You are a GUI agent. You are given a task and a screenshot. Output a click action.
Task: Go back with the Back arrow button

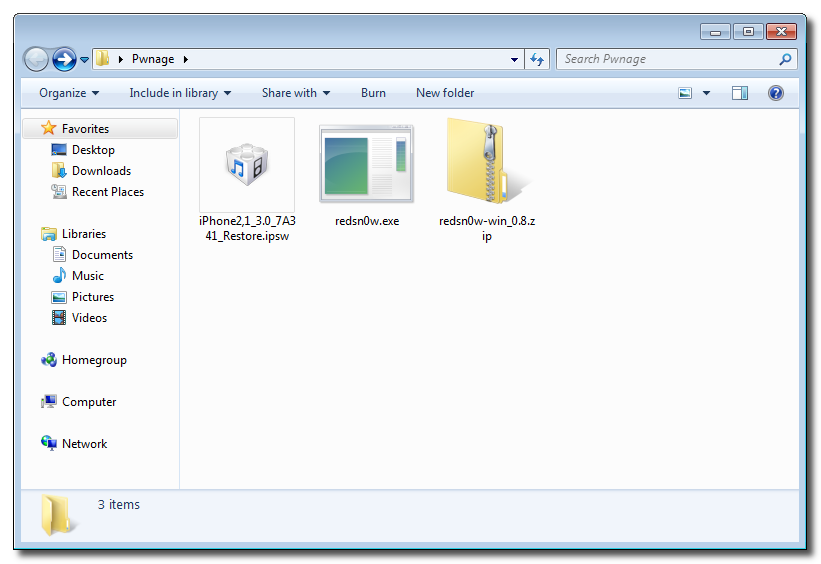(x=37, y=59)
